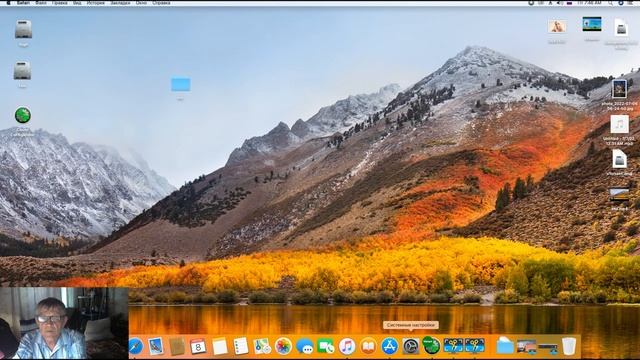Open the Safari menu in menu bar
The width and height of the screenshot is (640, 360).
(23, 3)
